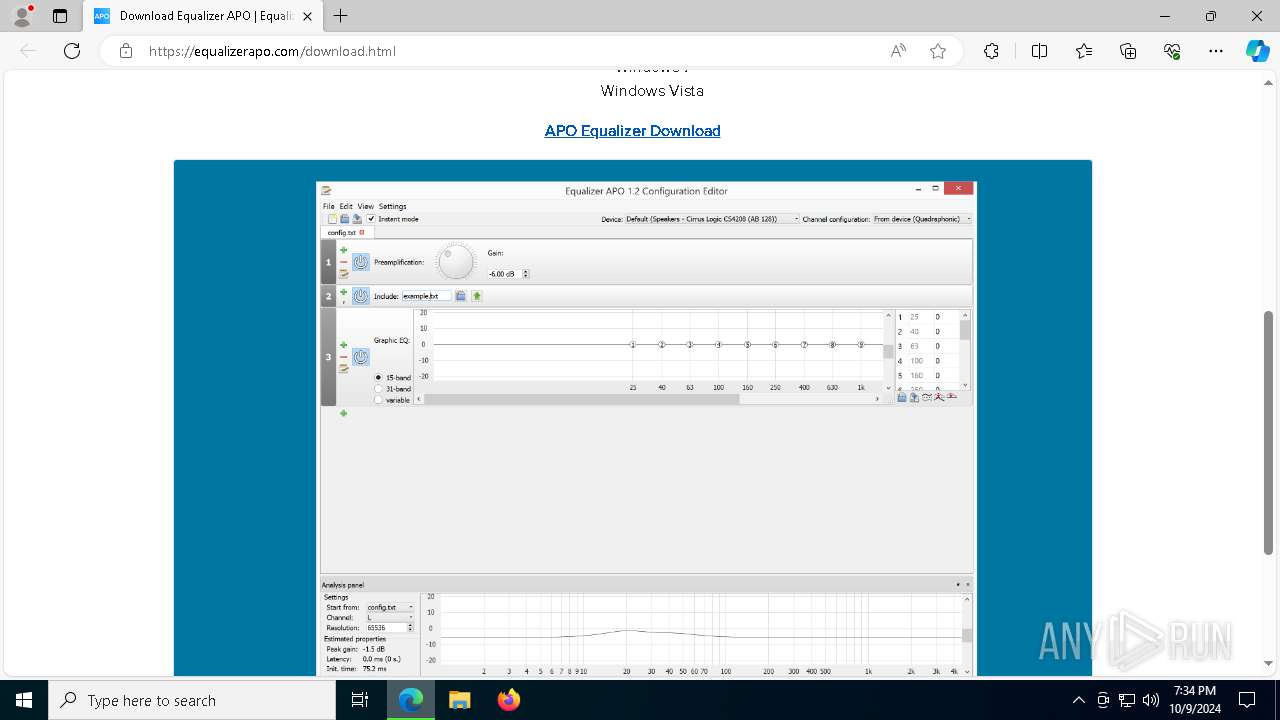The image size is (1280, 720).
Task: Open the Channel configuration dropdown
Action: [921, 219]
